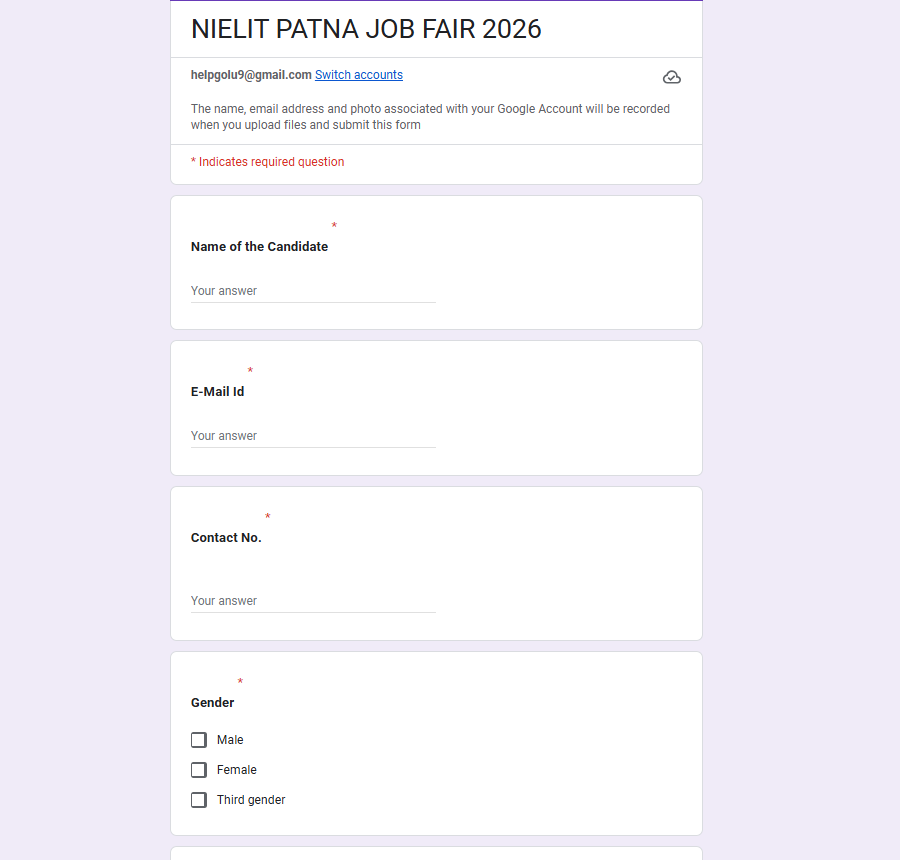Image resolution: width=900 pixels, height=860 pixels.
Task: Click the 'Indicates required question' notice
Action: click(268, 162)
